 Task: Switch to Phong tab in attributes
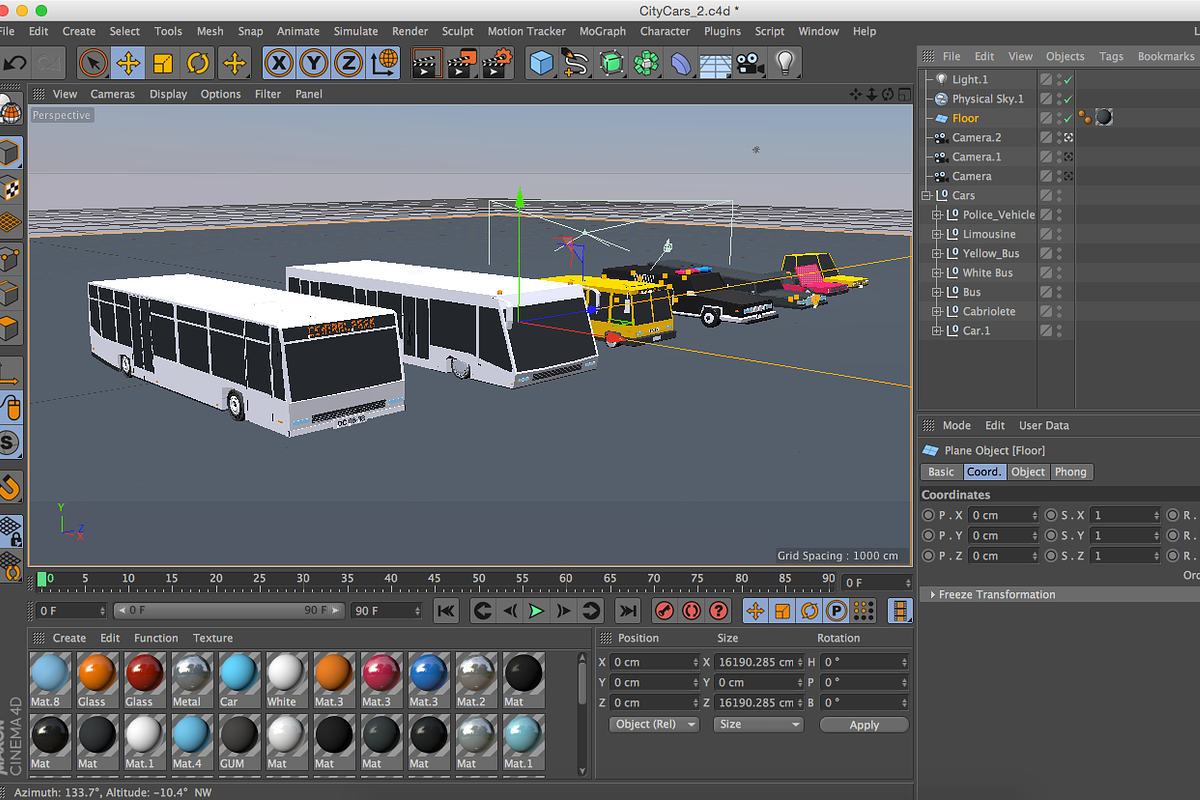tap(1070, 472)
